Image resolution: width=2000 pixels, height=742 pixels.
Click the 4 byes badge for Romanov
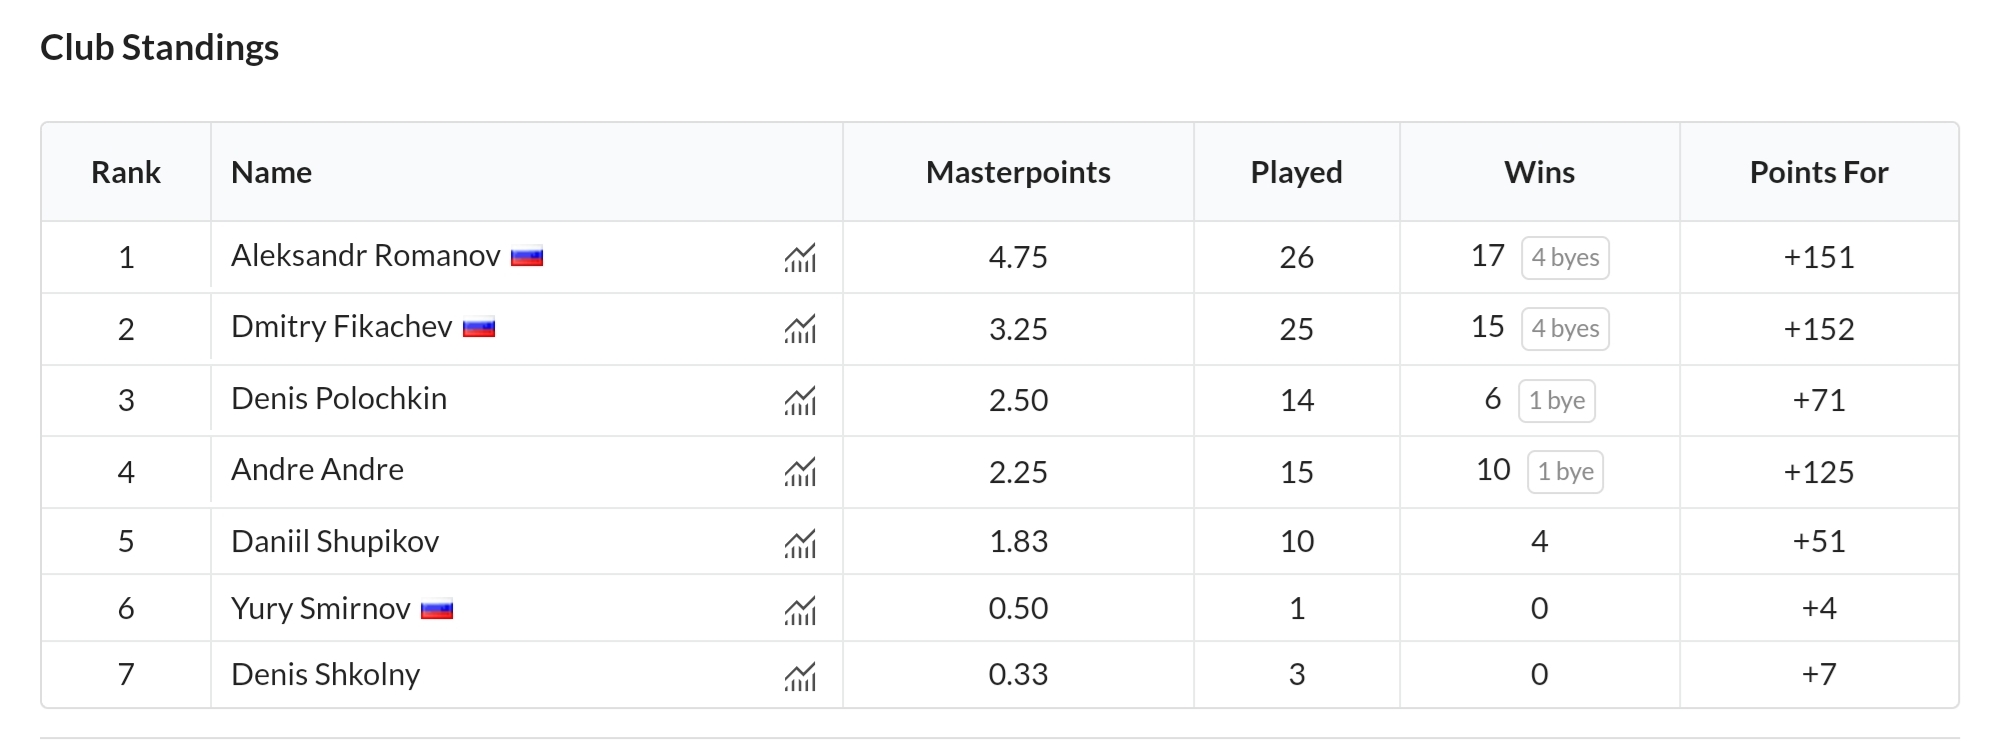click(x=1565, y=257)
